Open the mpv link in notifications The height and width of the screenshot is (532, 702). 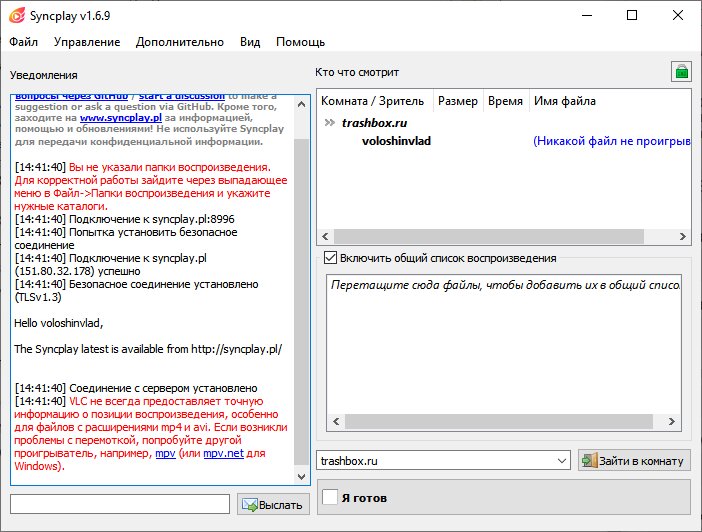[165, 453]
